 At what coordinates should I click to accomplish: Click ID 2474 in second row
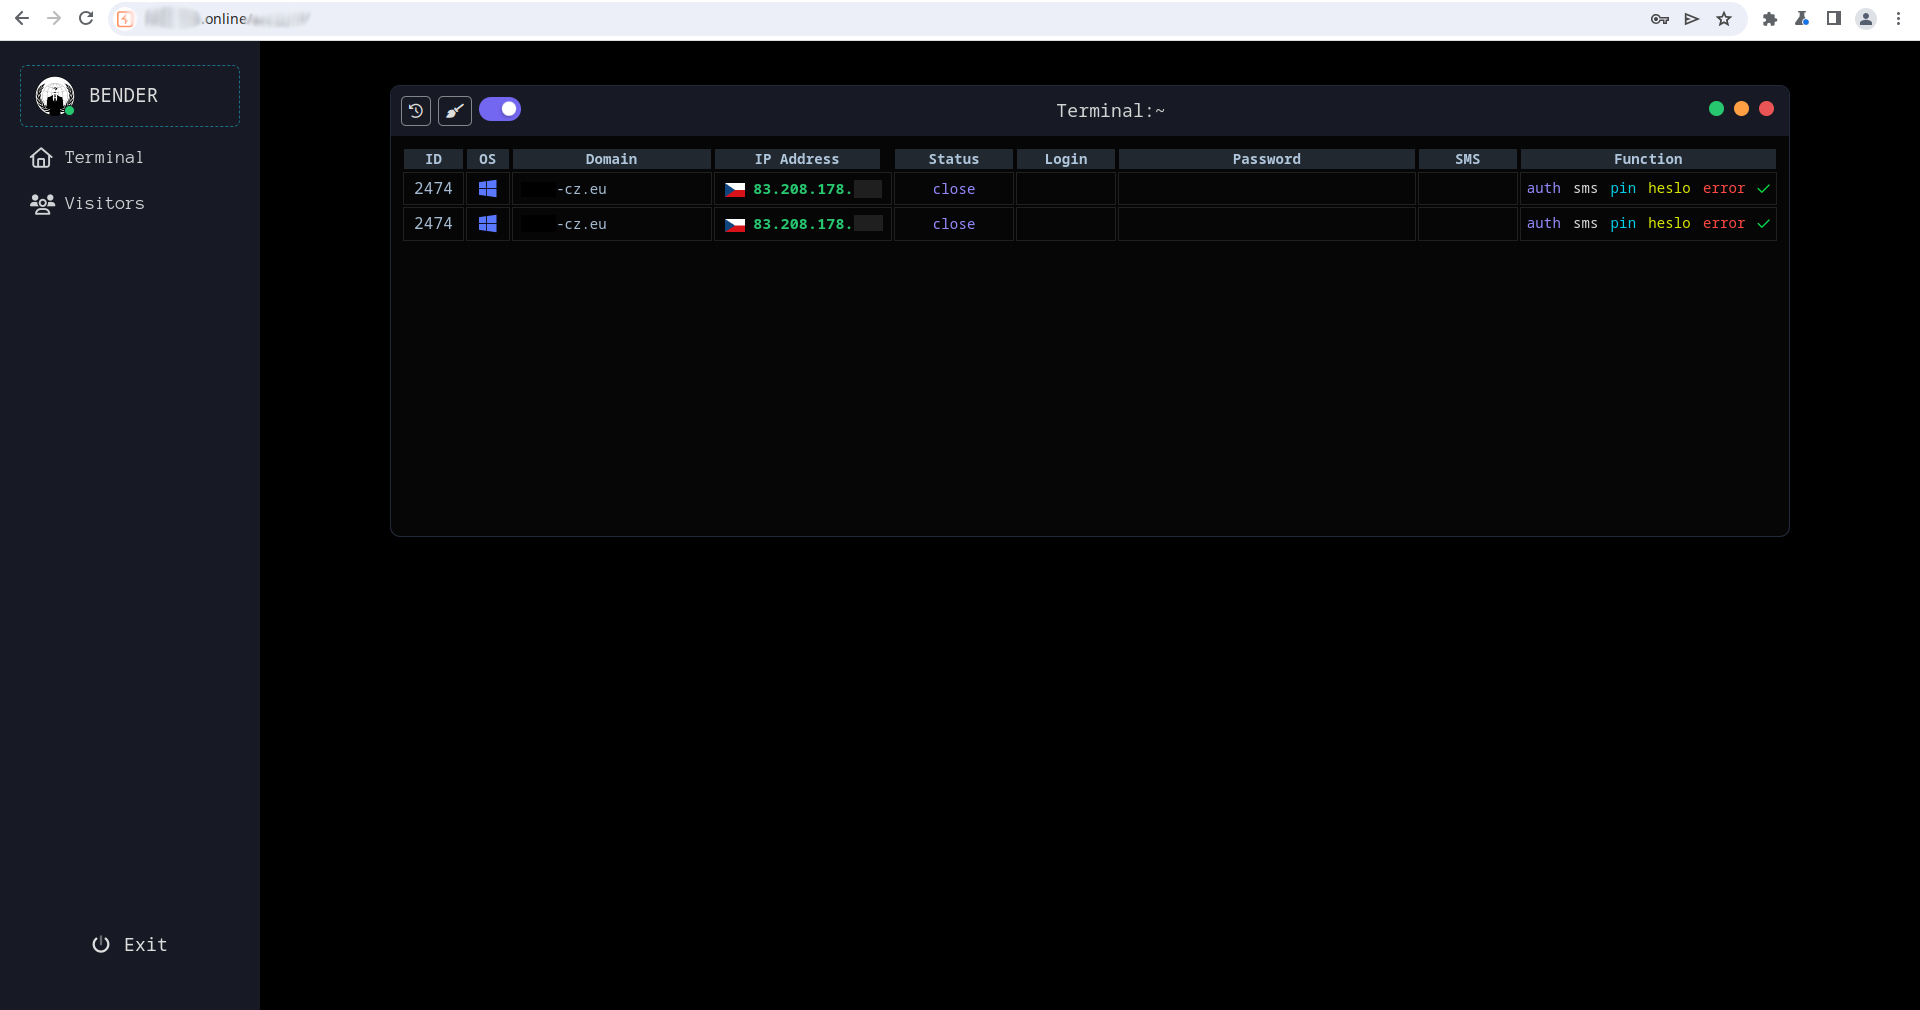433,223
